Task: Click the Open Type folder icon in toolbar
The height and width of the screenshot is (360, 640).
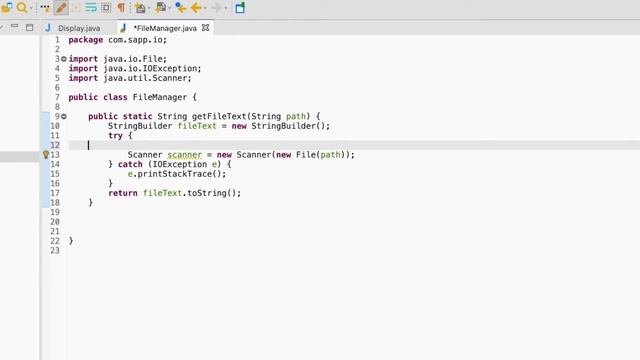Action: point(7,7)
